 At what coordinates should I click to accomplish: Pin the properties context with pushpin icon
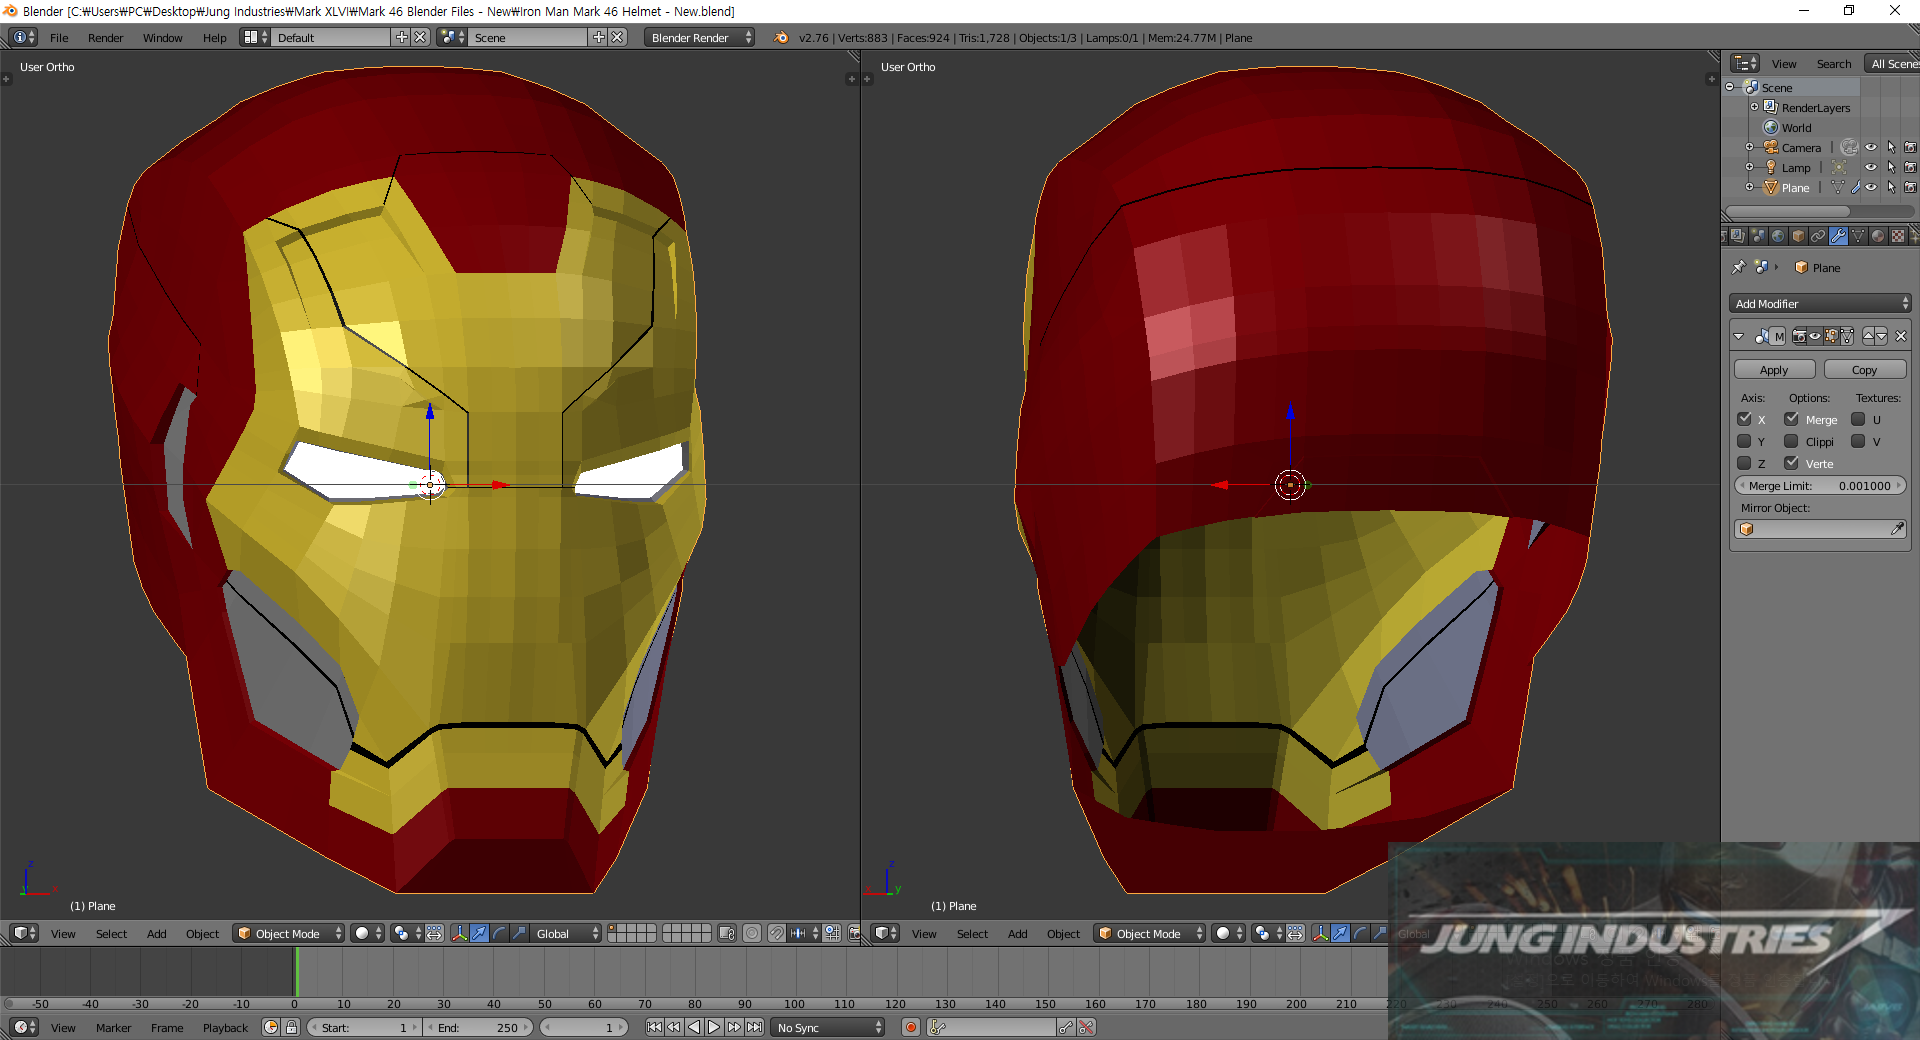pyautogui.click(x=1739, y=267)
